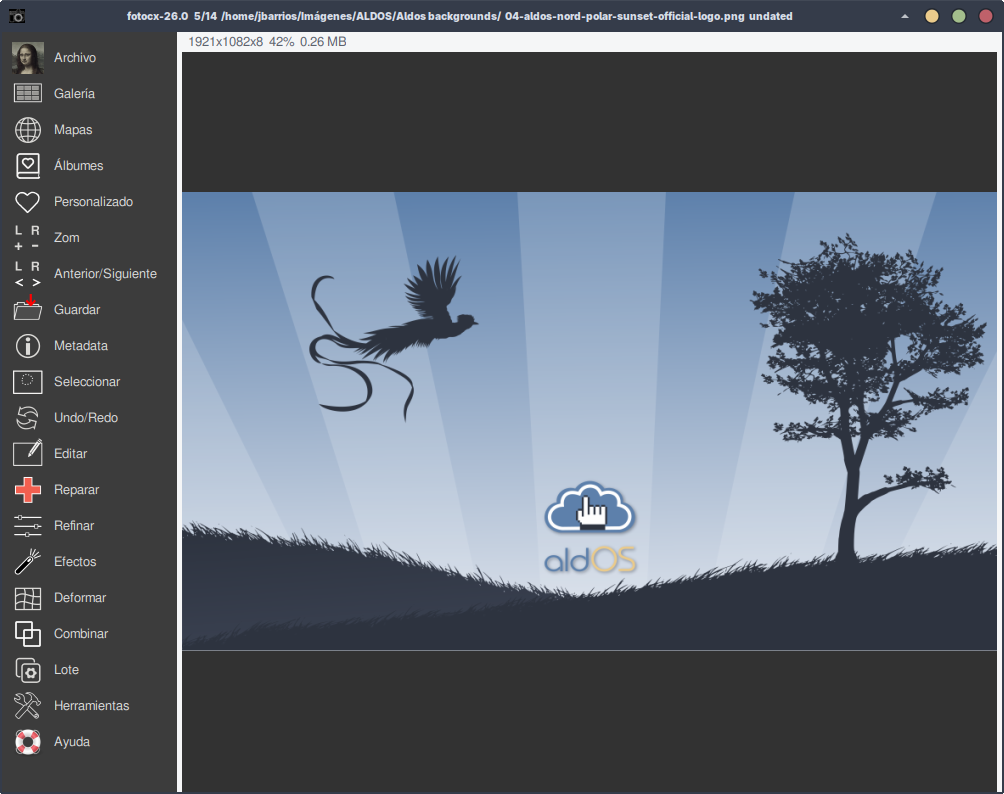
Task: Click the window shade triangle button
Action: (905, 16)
